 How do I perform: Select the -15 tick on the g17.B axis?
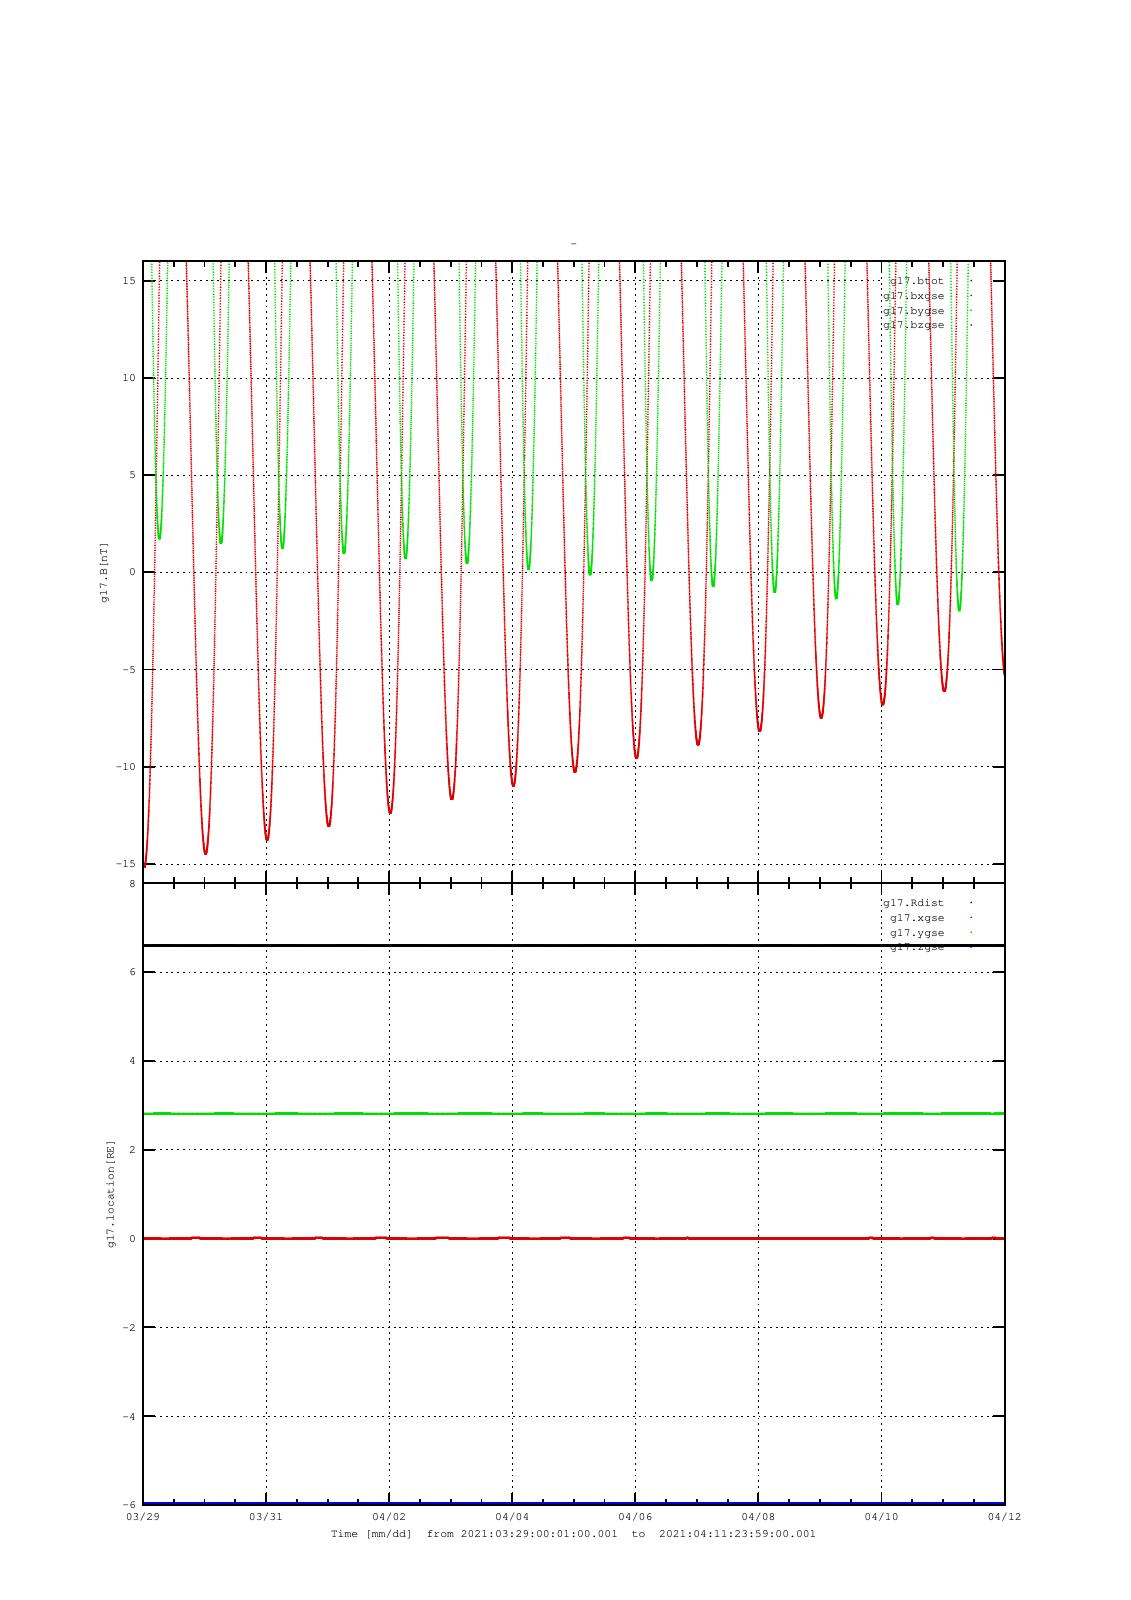[x=126, y=864]
